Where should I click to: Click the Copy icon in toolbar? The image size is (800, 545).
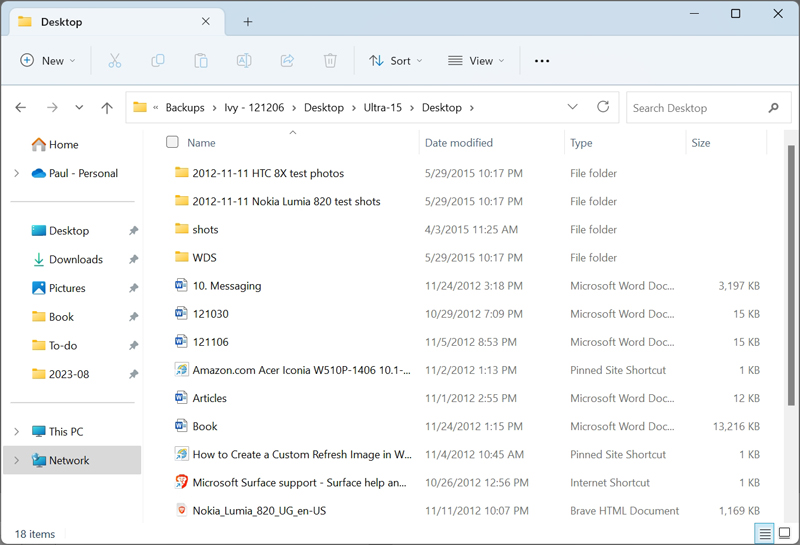[158, 61]
